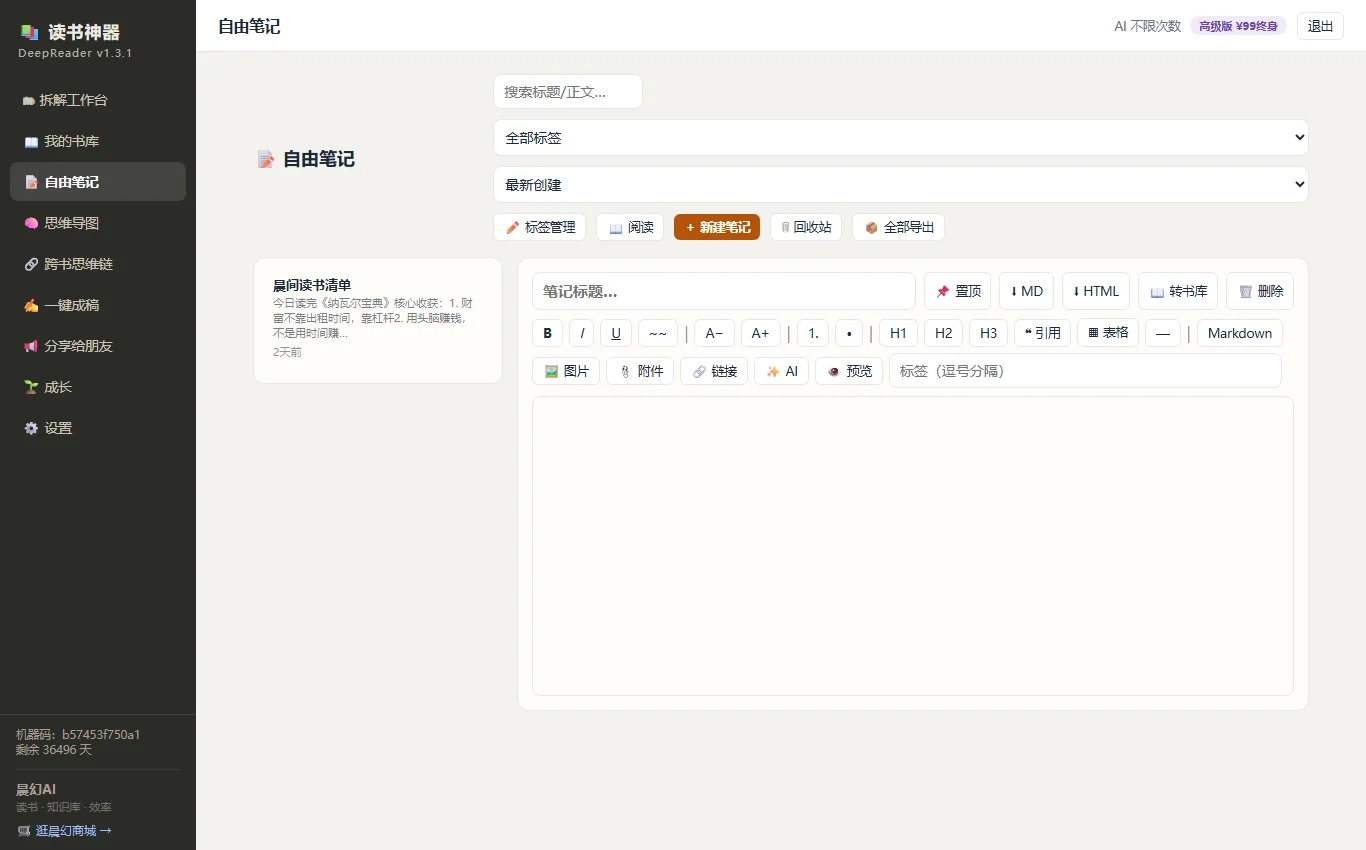Toggle bold formatting button B
This screenshot has height=850, width=1366.
[547, 333]
